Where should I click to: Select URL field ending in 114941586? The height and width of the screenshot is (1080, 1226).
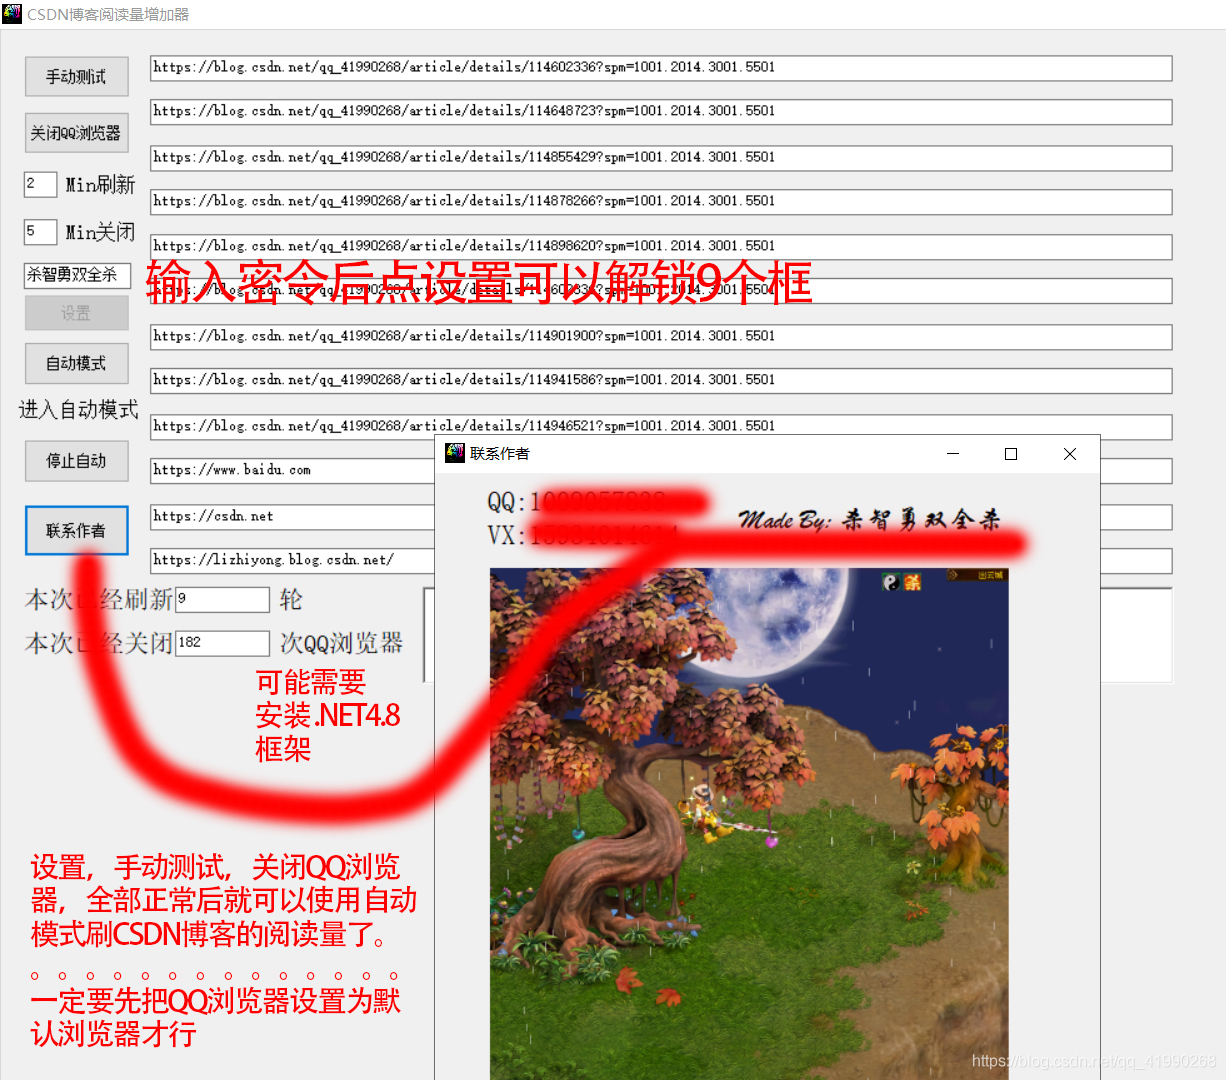pyautogui.click(x=661, y=381)
